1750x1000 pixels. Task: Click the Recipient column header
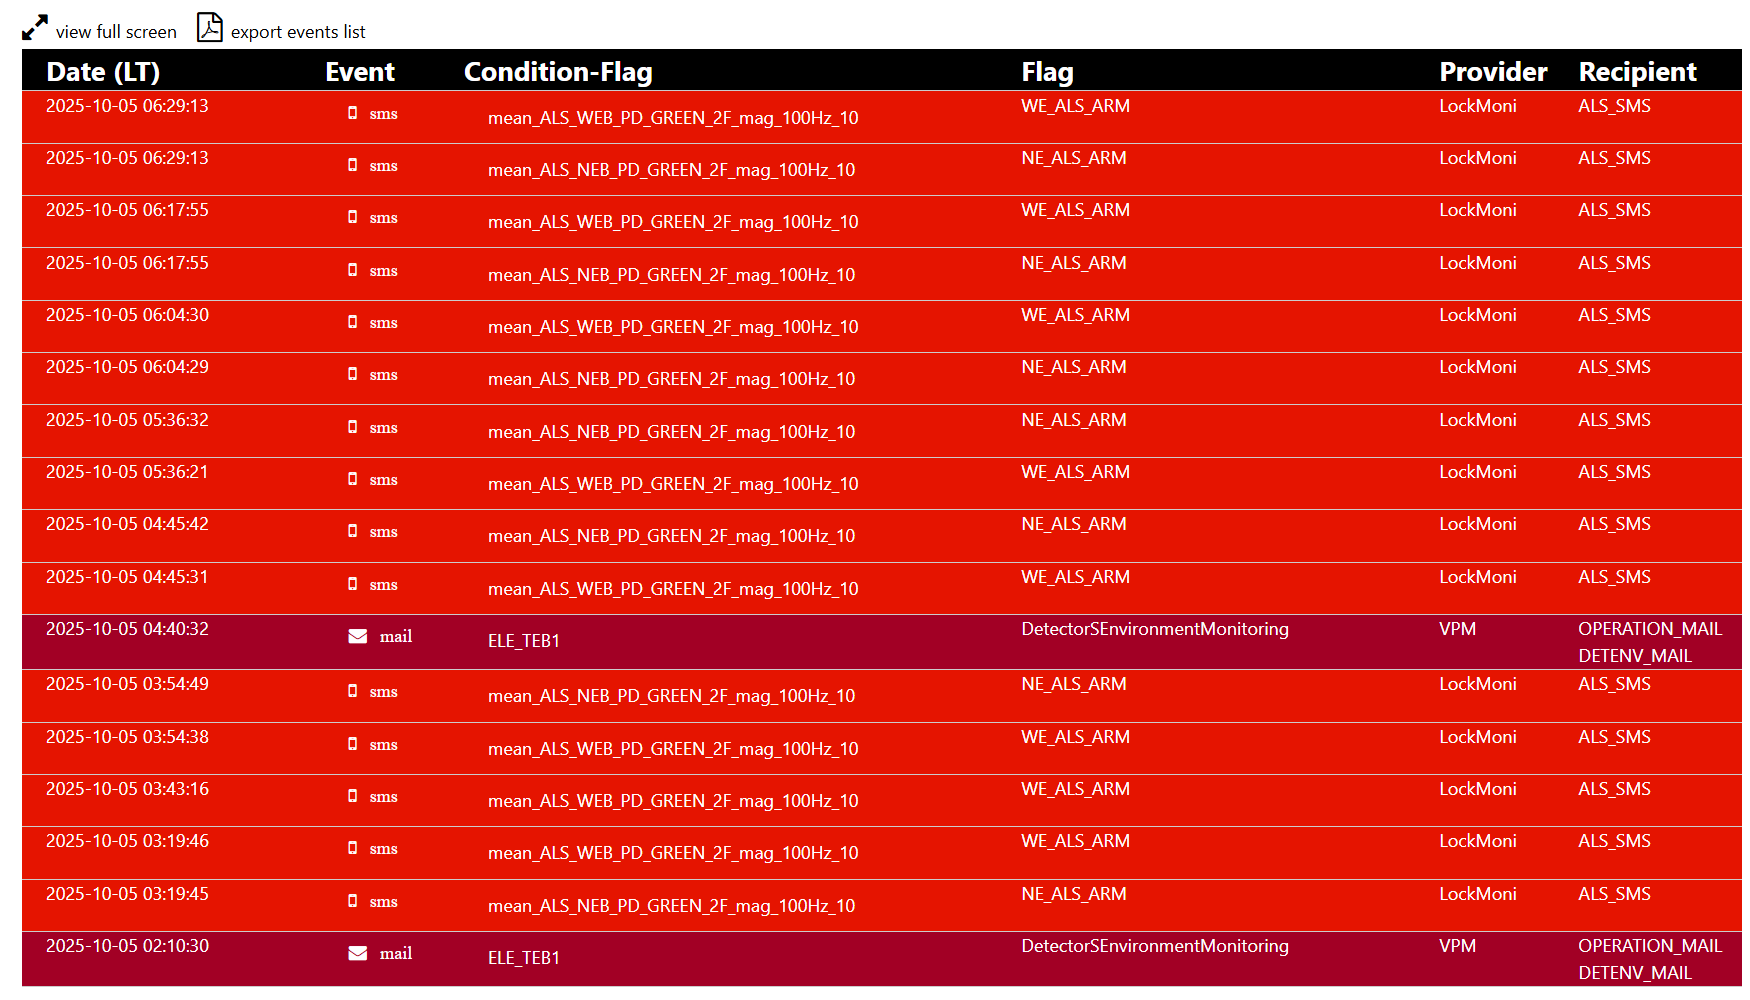pos(1637,72)
